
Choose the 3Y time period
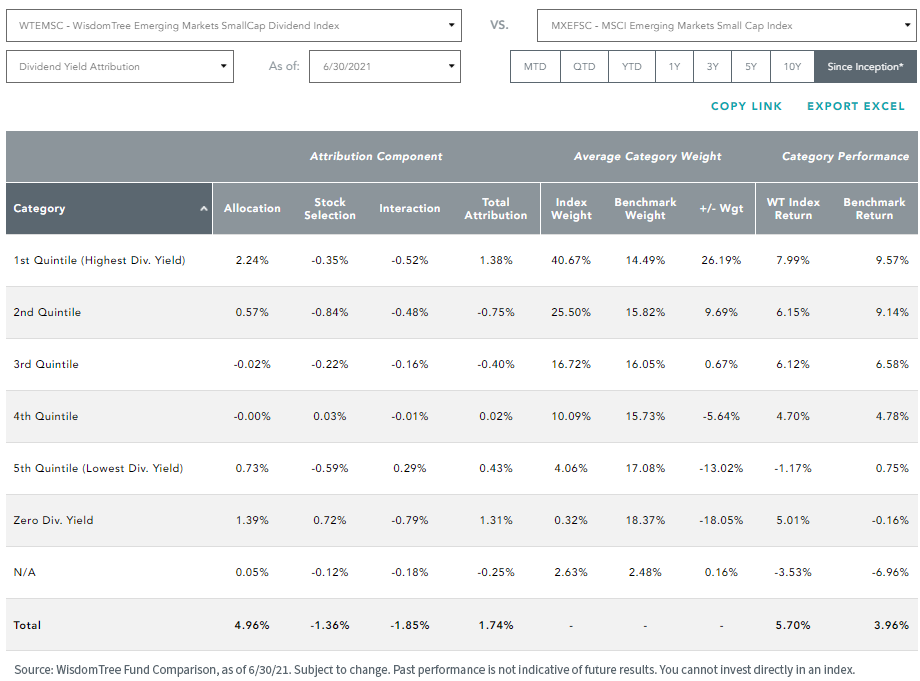tap(713, 66)
